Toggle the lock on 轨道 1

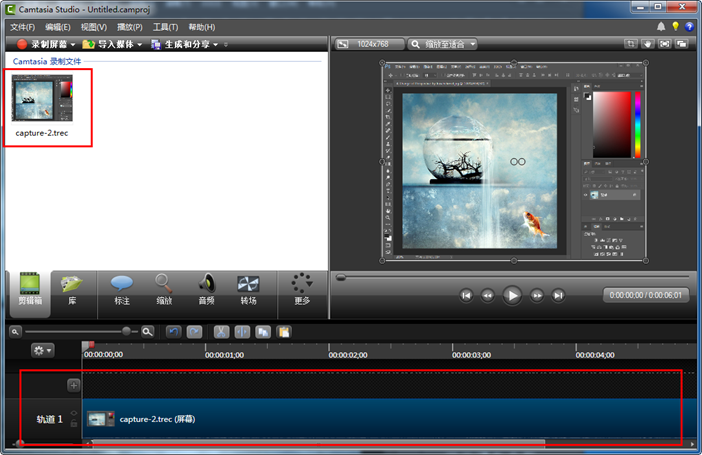pos(75,424)
